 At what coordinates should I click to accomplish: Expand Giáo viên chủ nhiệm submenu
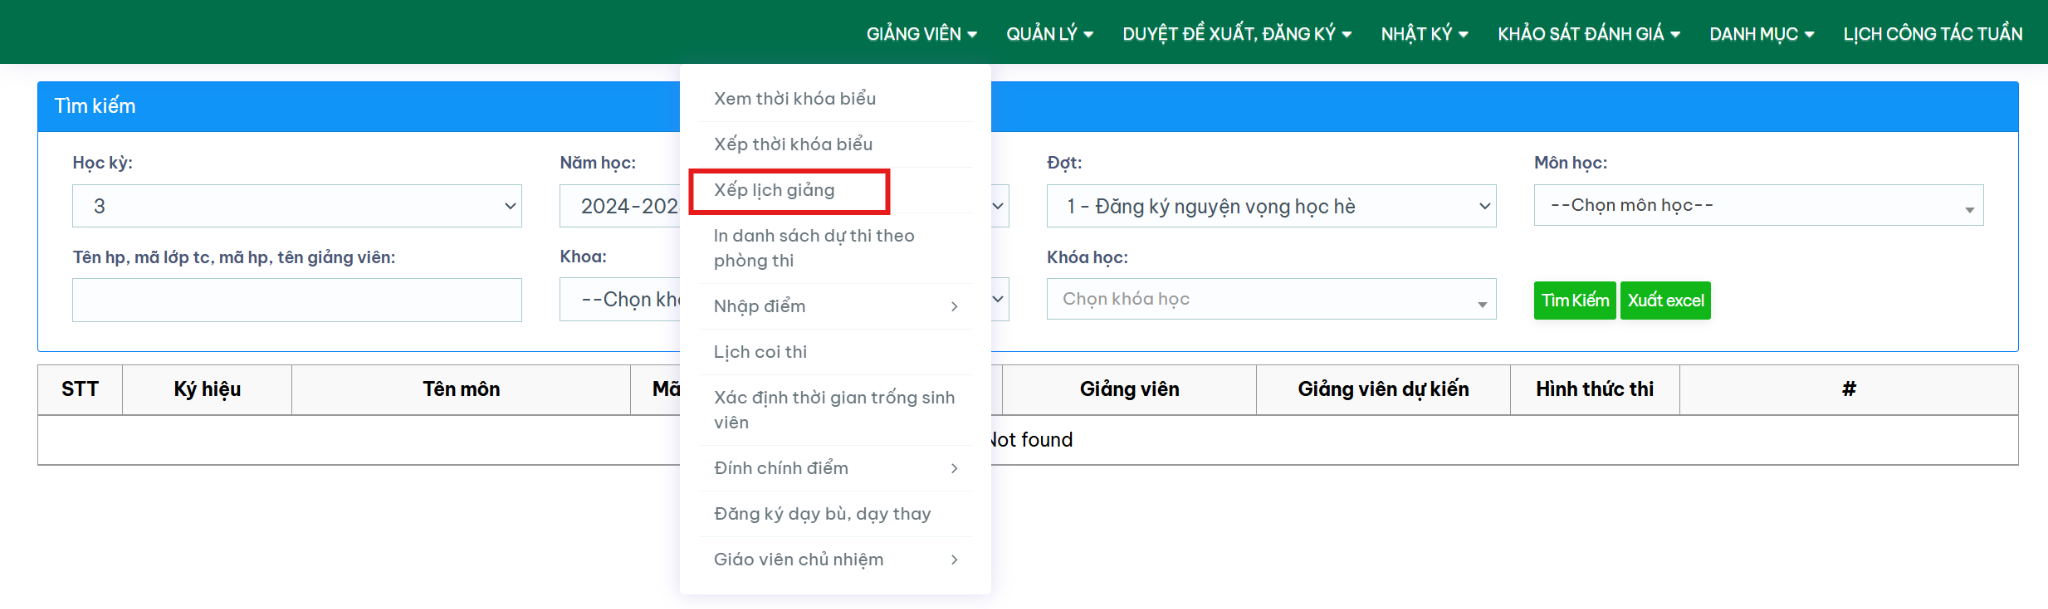pyautogui.click(x=835, y=560)
